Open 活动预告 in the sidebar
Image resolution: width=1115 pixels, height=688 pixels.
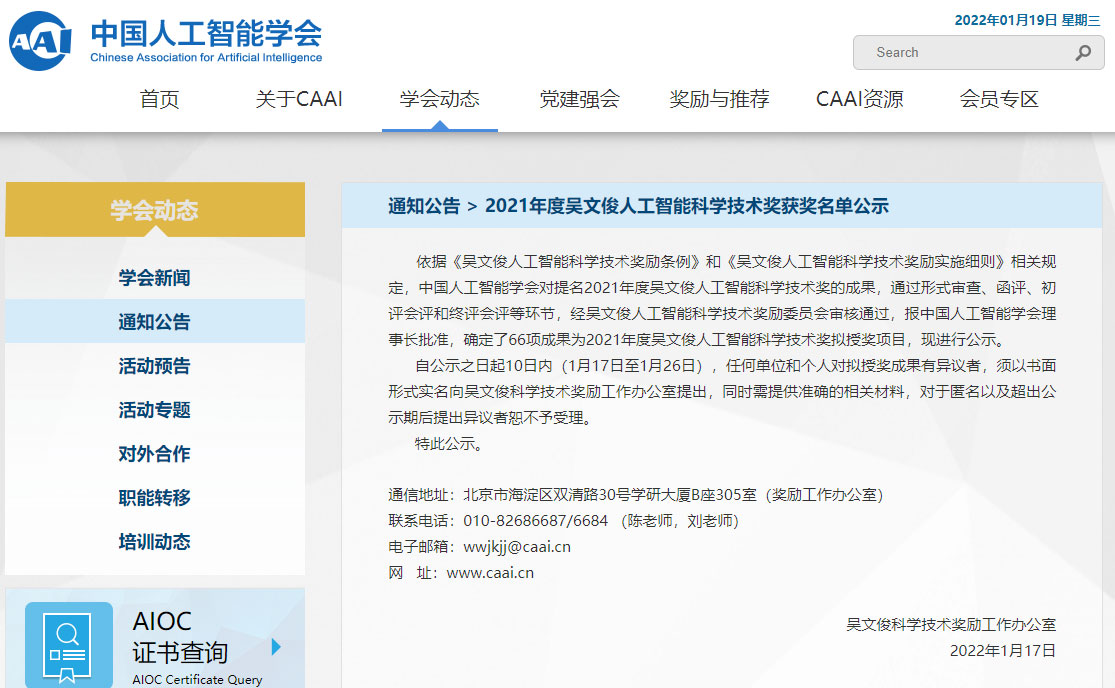coord(154,366)
